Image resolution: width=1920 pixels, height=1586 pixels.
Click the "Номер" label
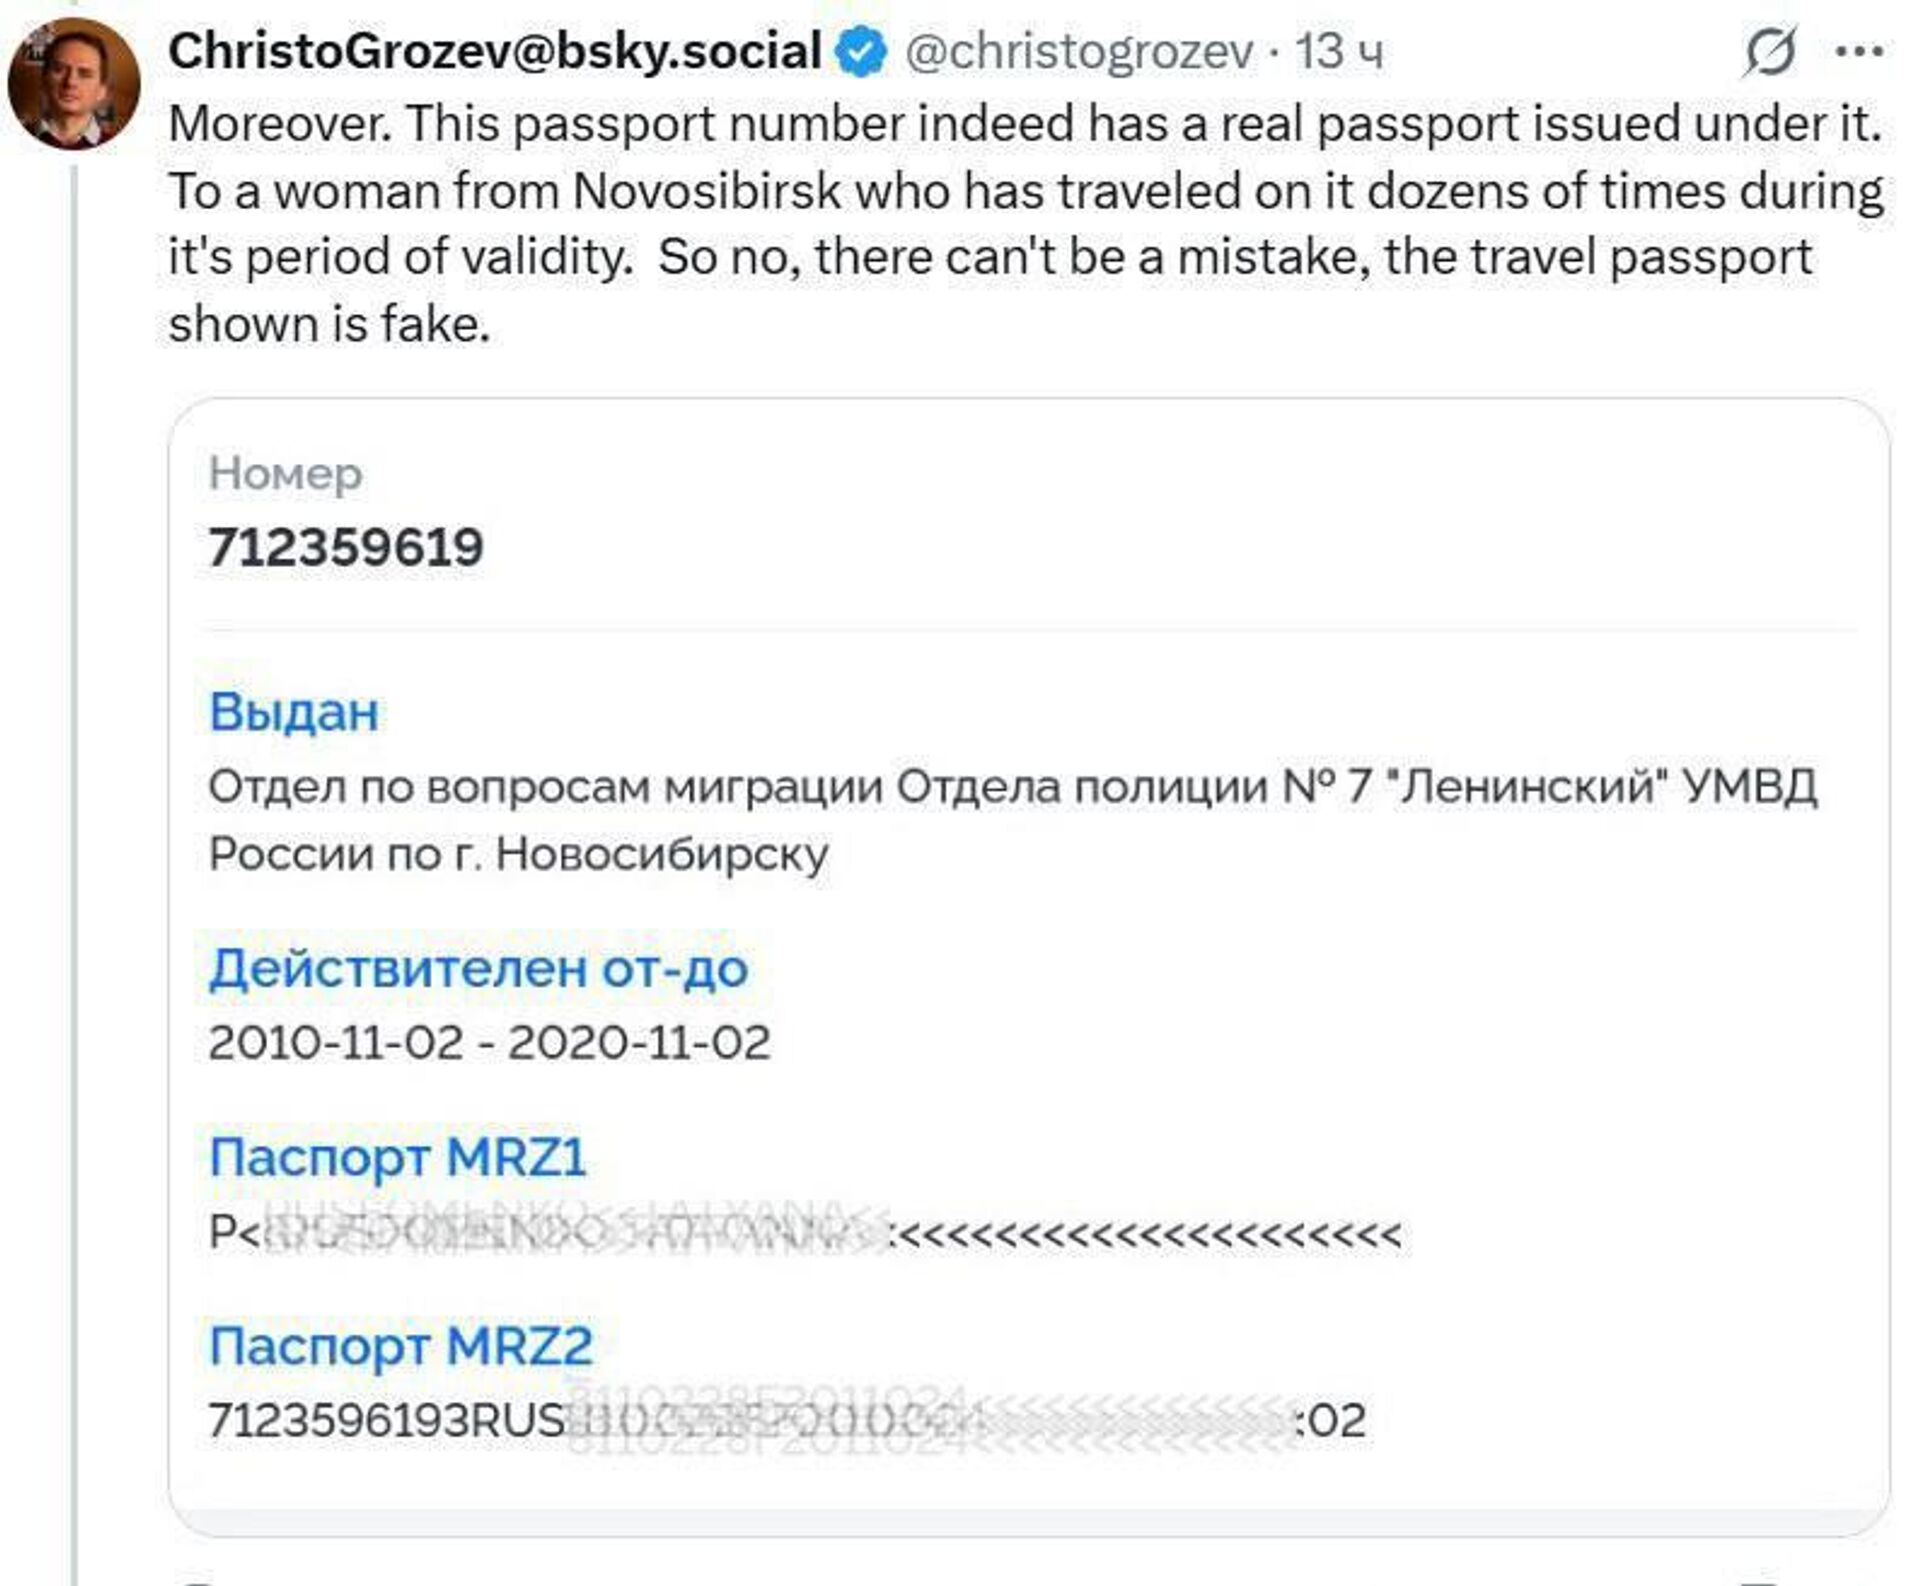point(285,473)
